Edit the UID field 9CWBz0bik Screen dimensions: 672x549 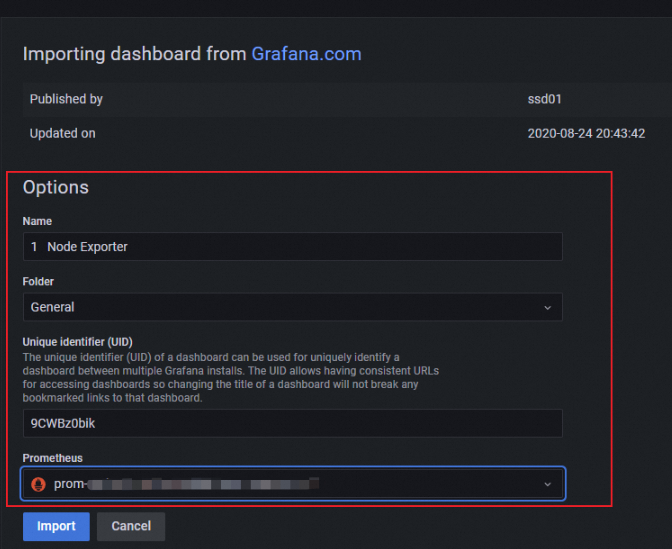293,423
